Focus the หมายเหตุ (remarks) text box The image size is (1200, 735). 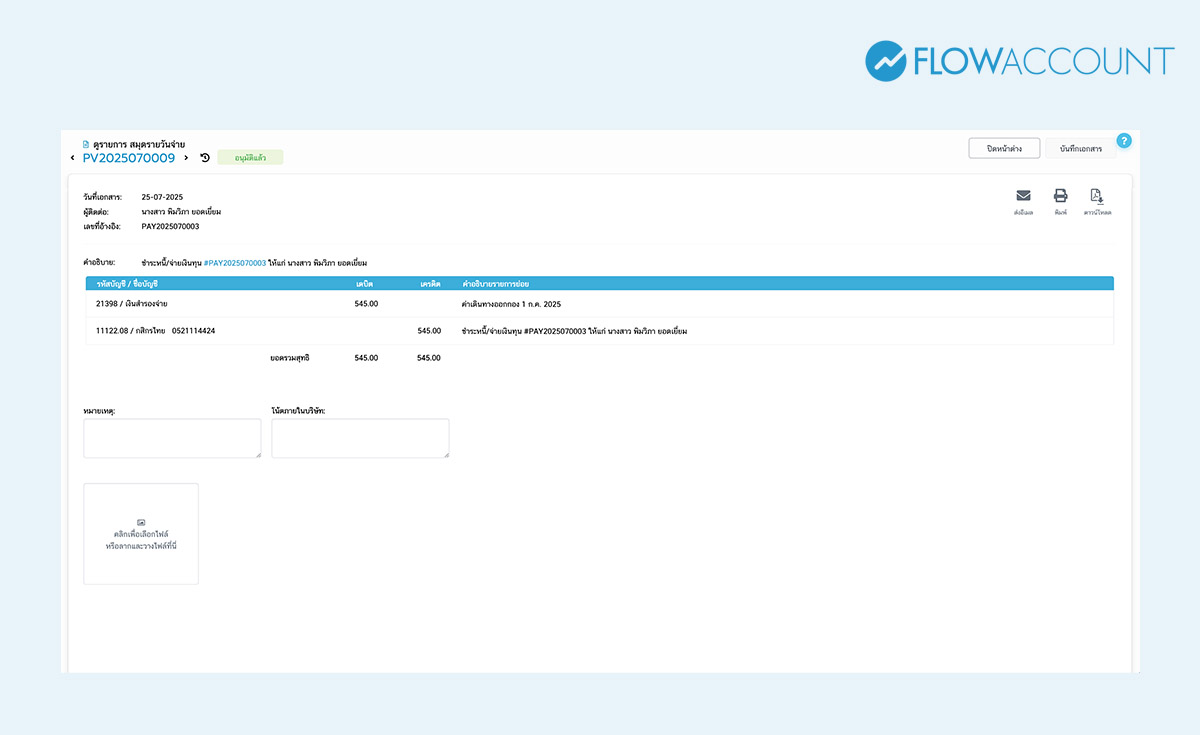[x=172, y=438]
